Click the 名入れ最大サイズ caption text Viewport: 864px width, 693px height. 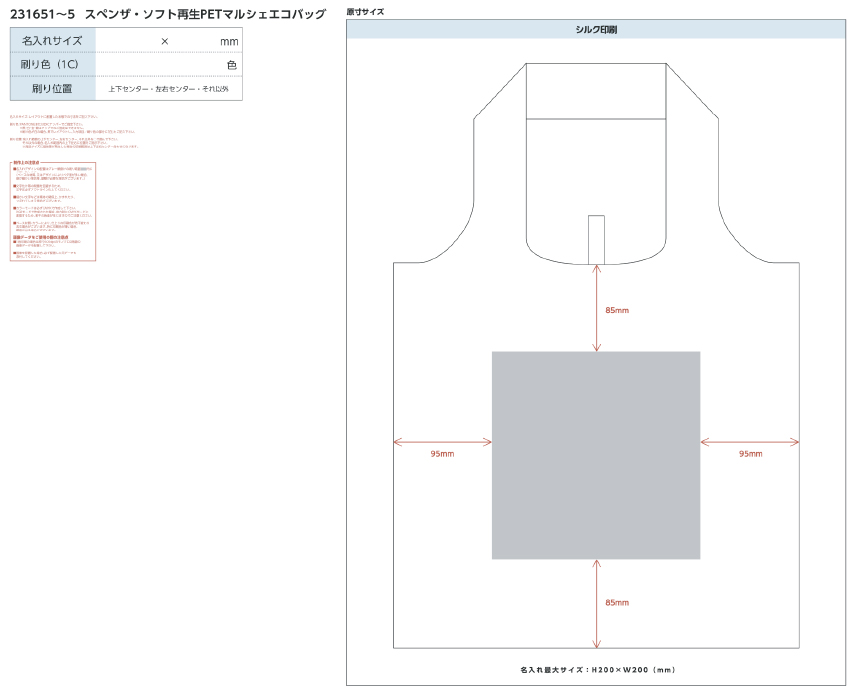coord(598,668)
